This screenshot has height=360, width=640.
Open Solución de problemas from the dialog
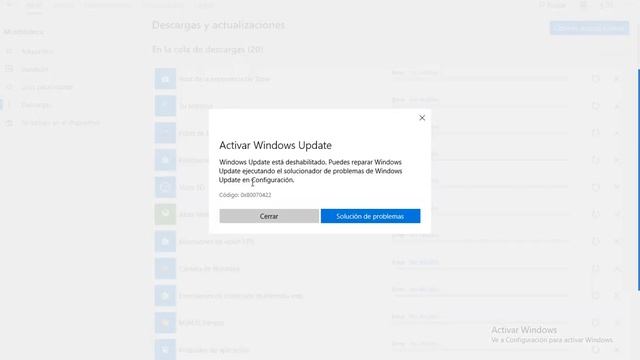click(370, 216)
